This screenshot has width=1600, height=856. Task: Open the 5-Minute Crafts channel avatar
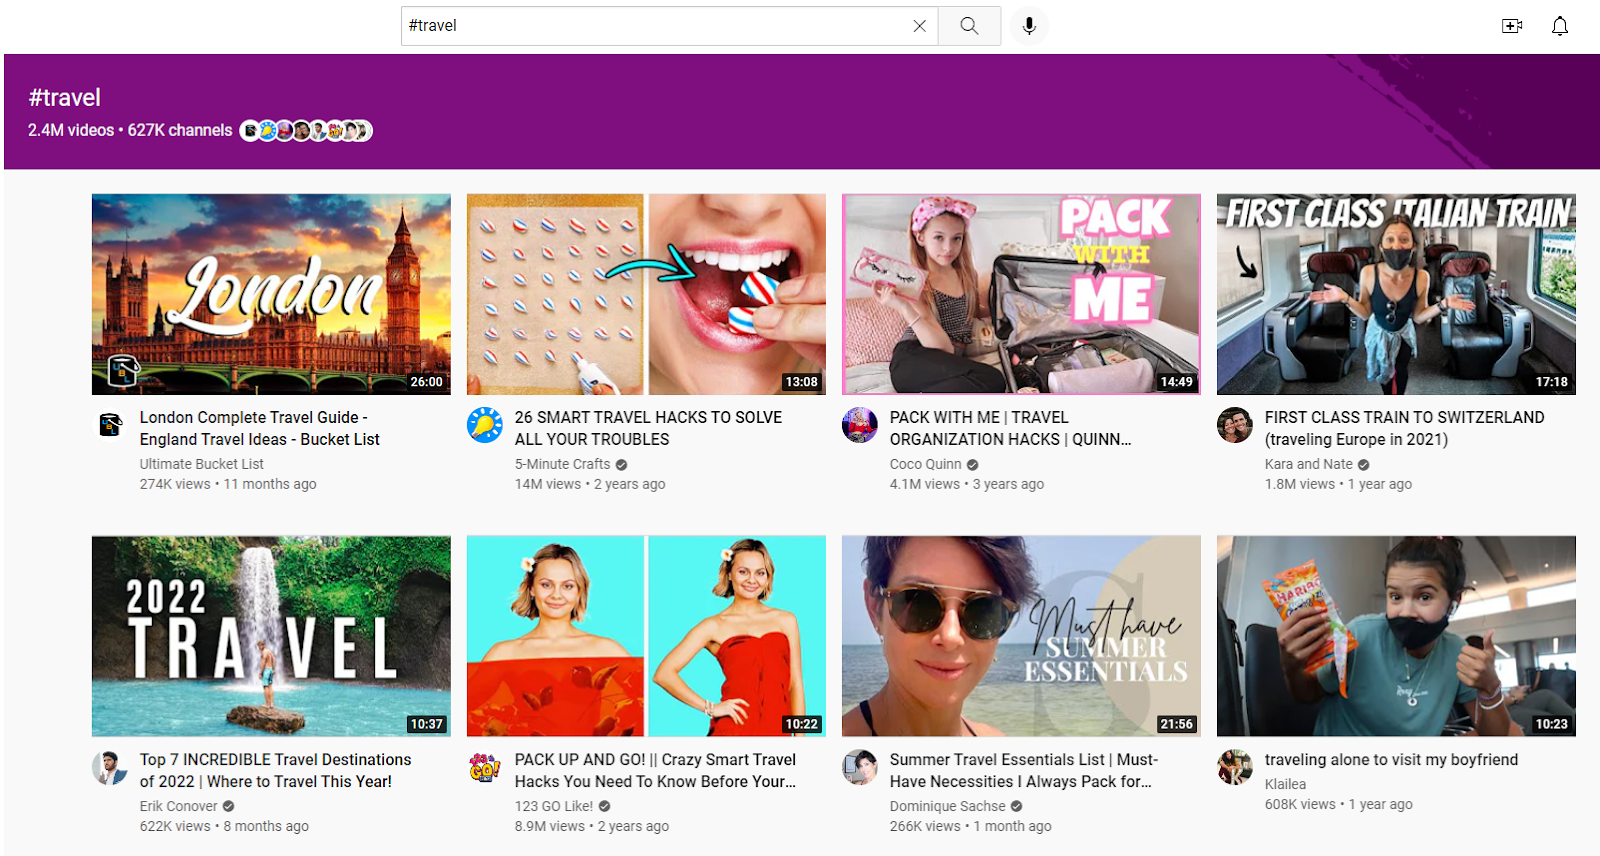(x=485, y=425)
